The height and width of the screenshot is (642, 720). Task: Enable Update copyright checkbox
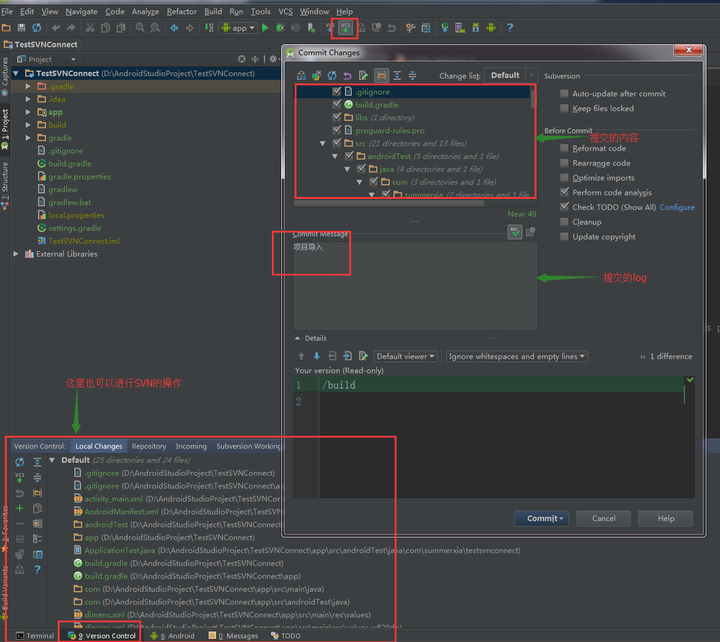(x=564, y=237)
